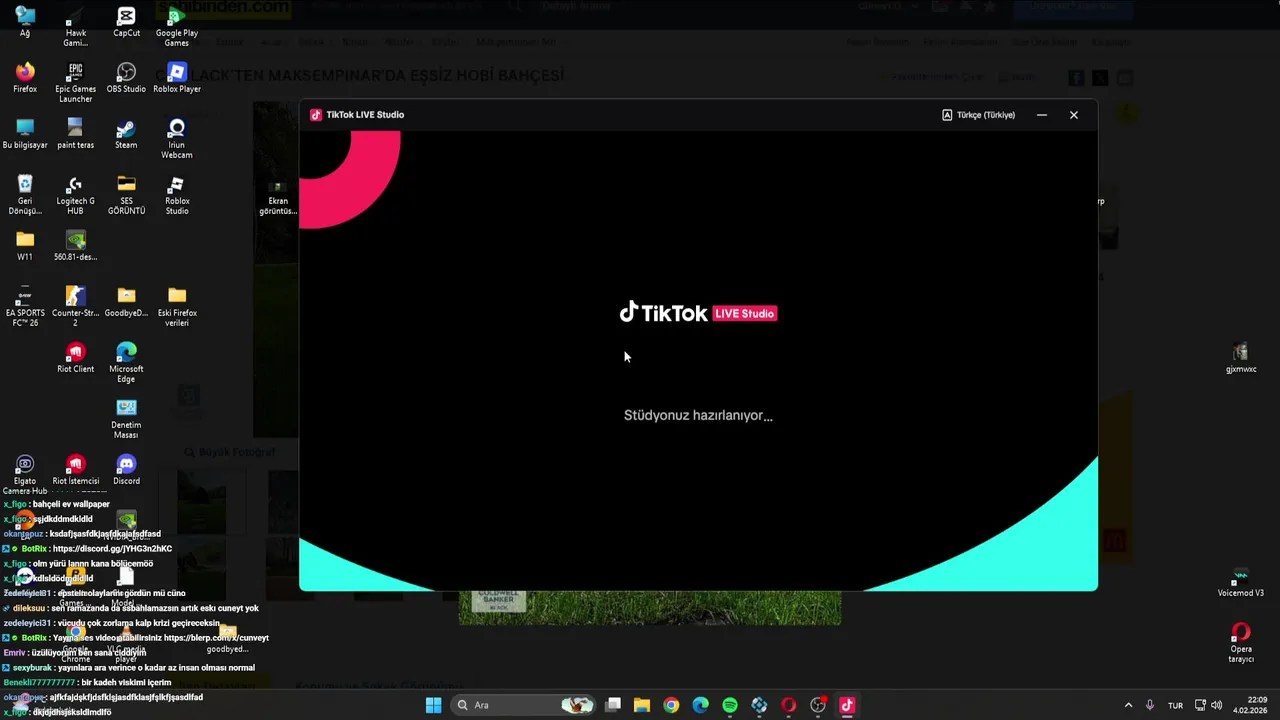Select the Bu bilgisayar desktop icon
Image resolution: width=1280 pixels, height=720 pixels.
point(25,134)
